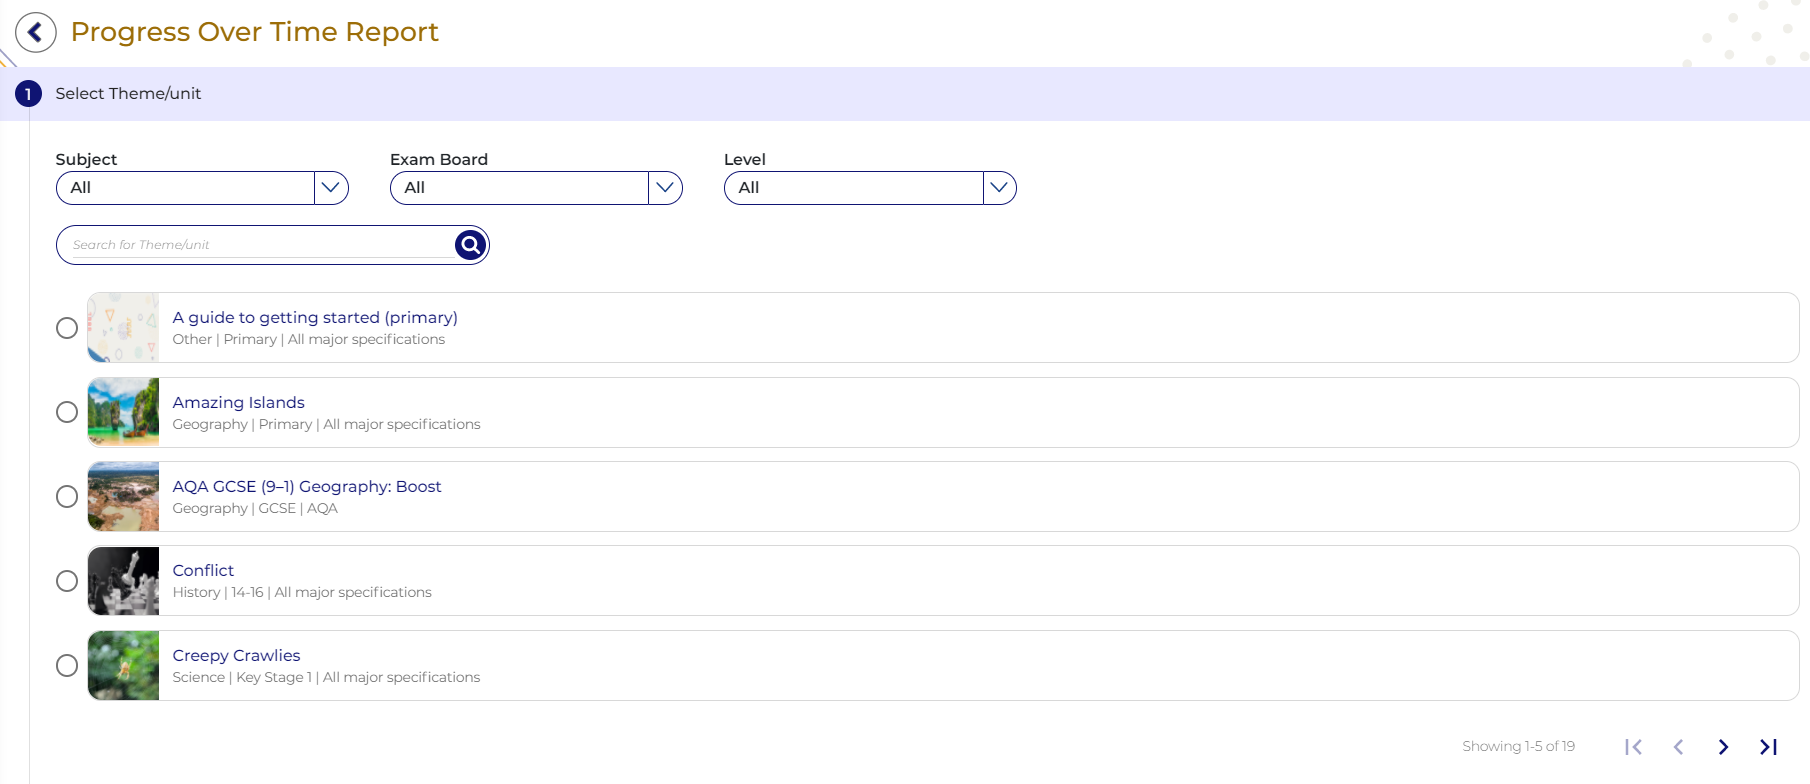The height and width of the screenshot is (784, 1810).
Task: Choose the Creepy Crawlies radio option
Action: pyautogui.click(x=67, y=666)
